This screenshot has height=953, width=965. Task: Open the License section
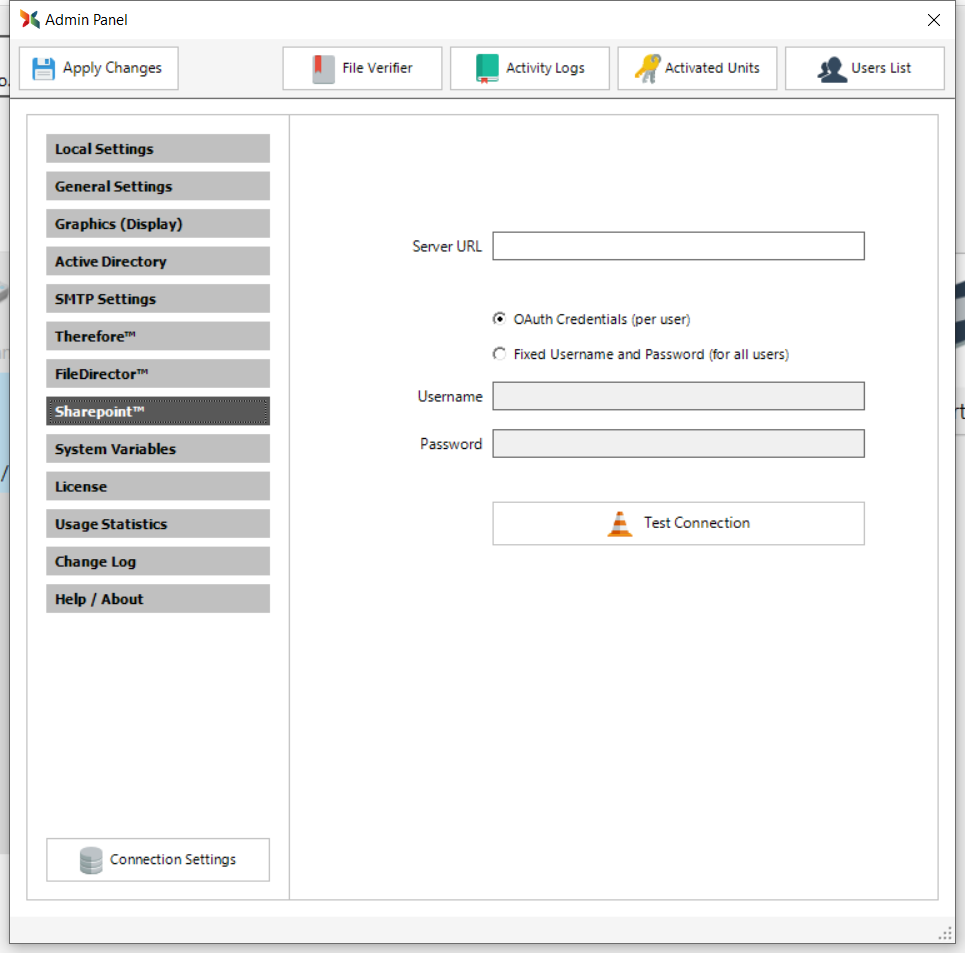point(158,486)
